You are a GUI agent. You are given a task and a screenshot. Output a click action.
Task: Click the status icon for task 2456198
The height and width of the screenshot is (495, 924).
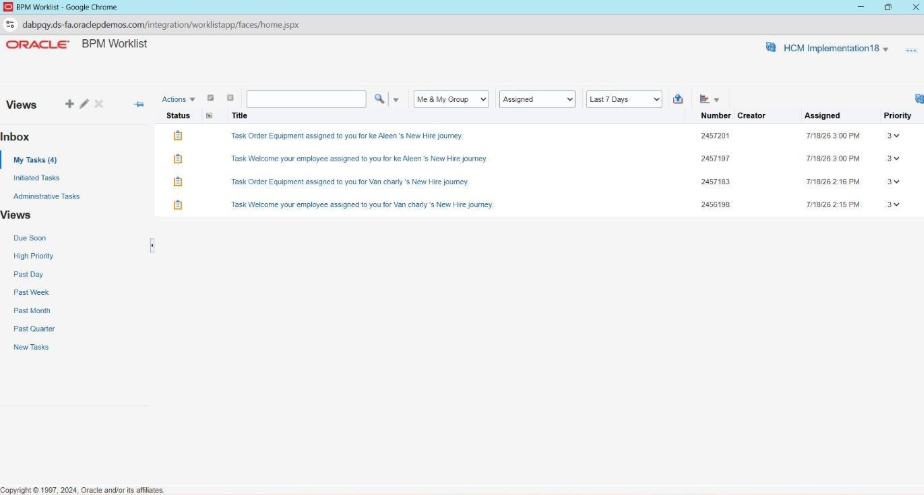(178, 204)
